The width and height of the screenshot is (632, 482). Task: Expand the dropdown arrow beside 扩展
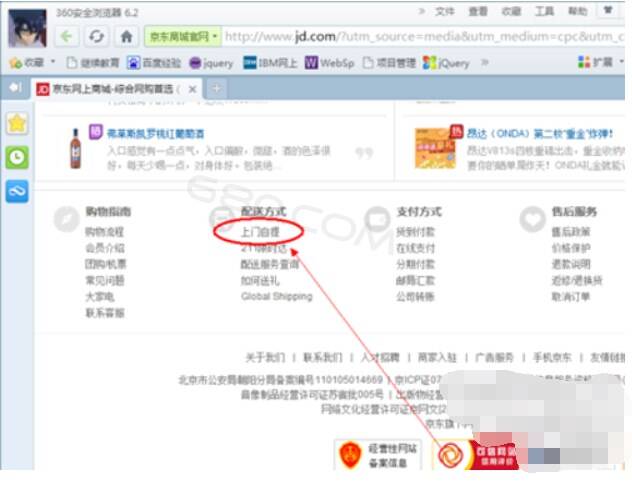622,62
